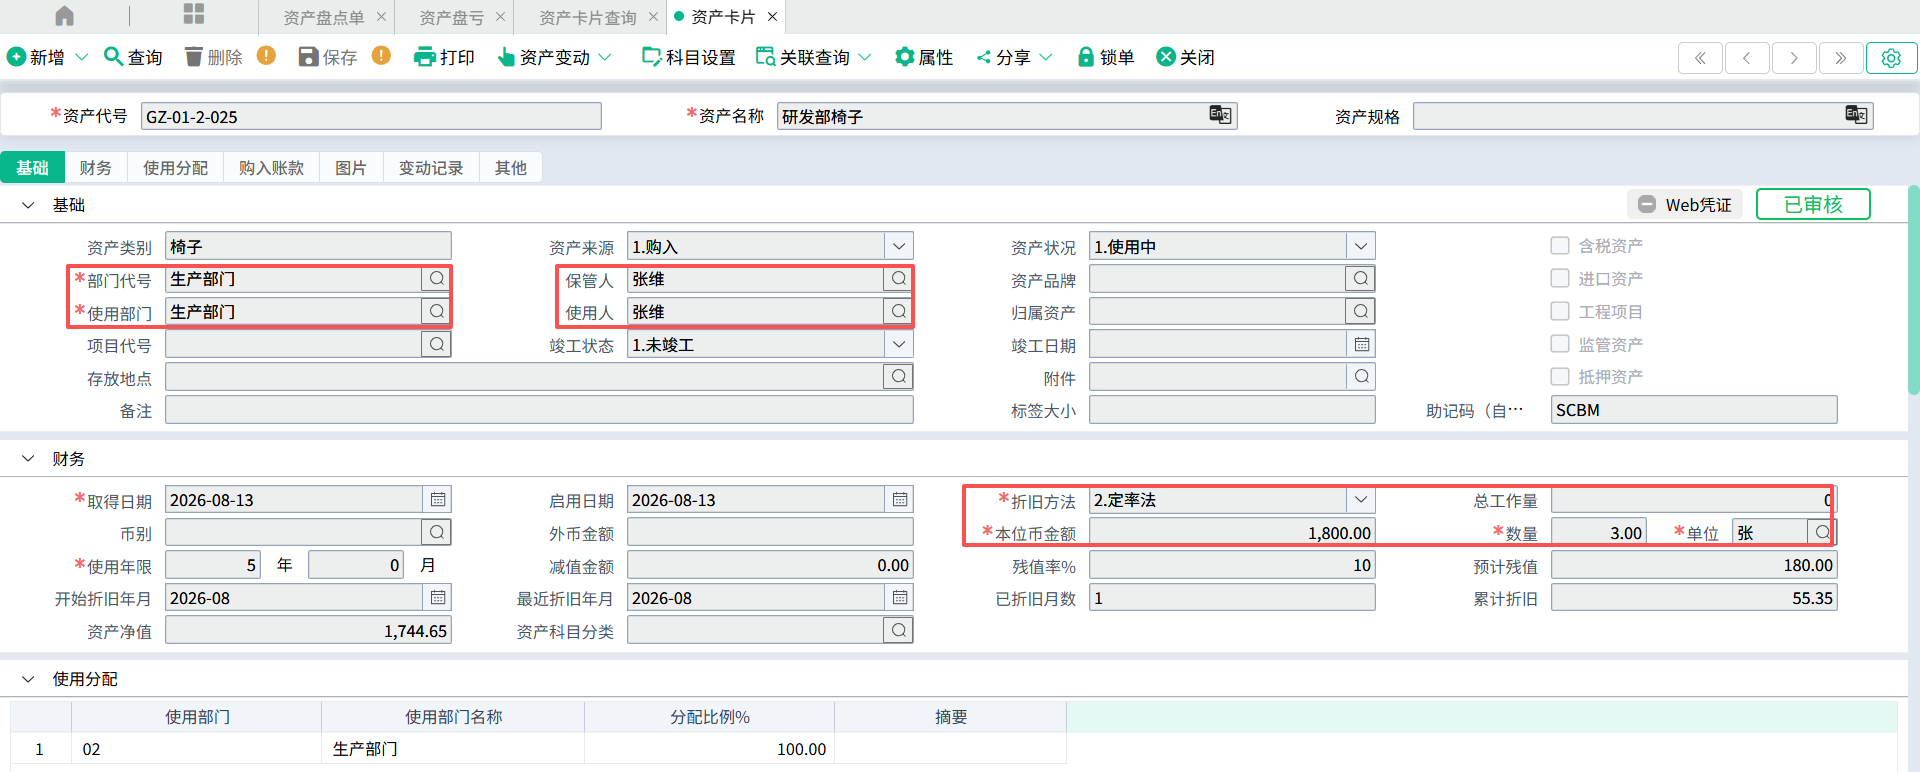Open calendar picker for 取得日期

[438, 499]
